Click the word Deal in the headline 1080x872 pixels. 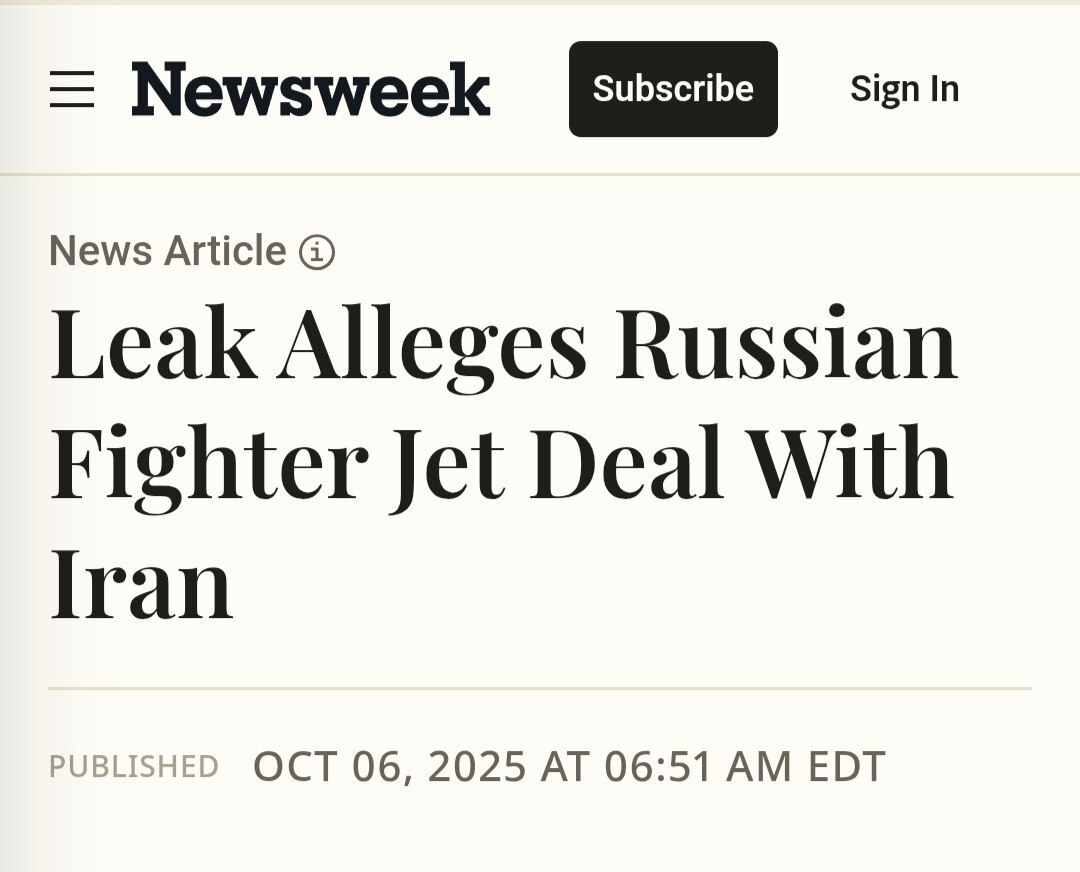(627, 465)
